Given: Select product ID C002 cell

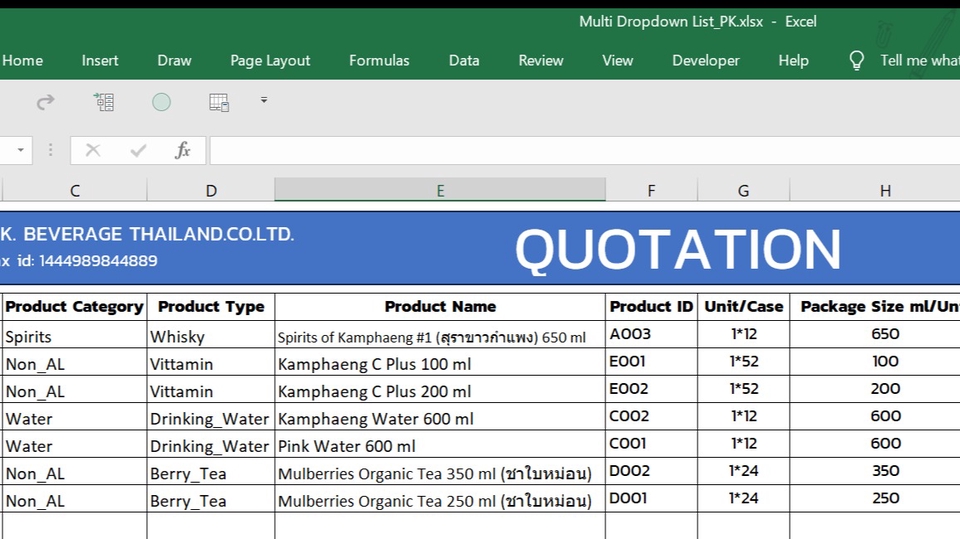Looking at the screenshot, I should [x=651, y=416].
